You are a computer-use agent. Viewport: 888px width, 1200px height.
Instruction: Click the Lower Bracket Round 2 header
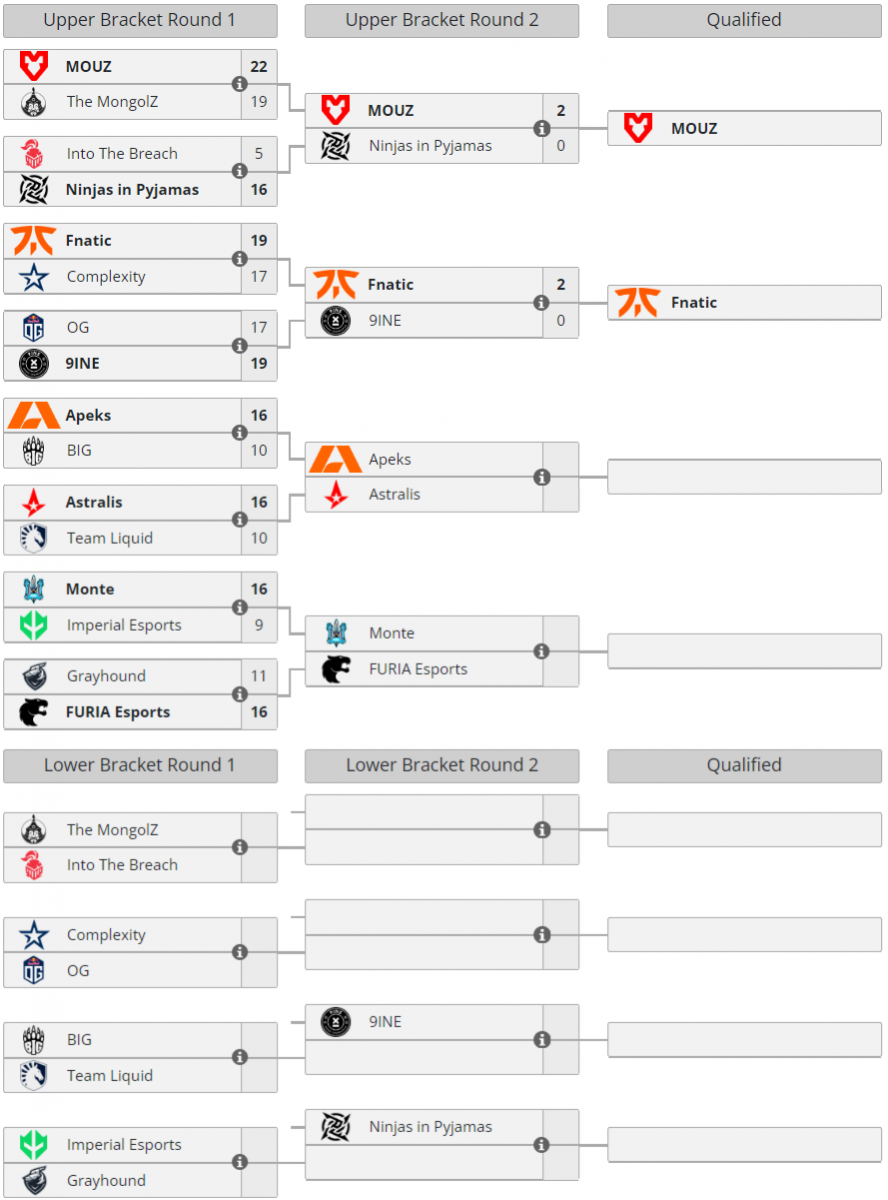(442, 765)
